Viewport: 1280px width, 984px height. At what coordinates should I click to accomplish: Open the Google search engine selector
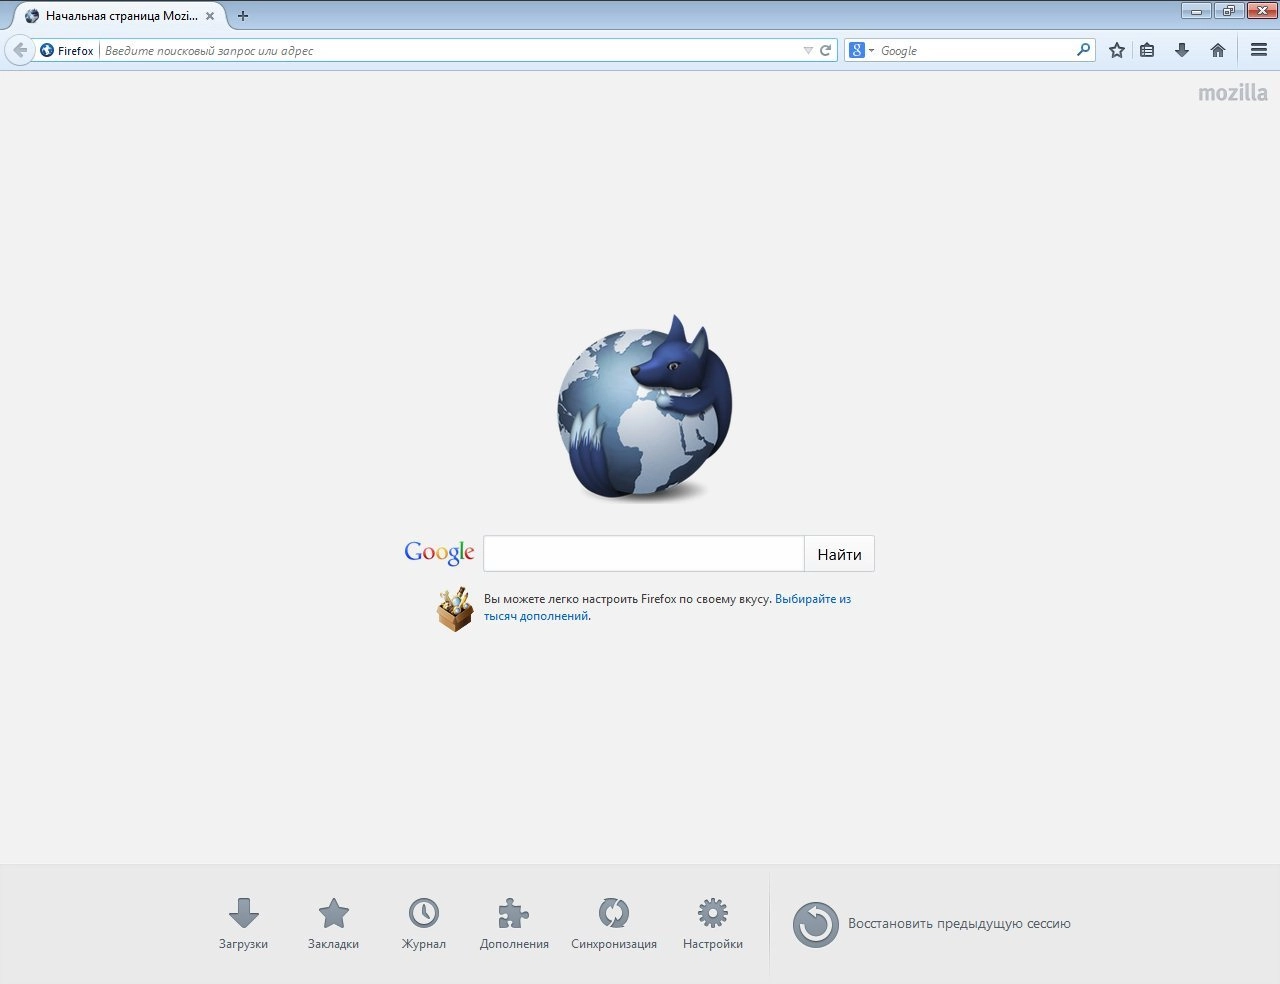pyautogui.click(x=861, y=50)
